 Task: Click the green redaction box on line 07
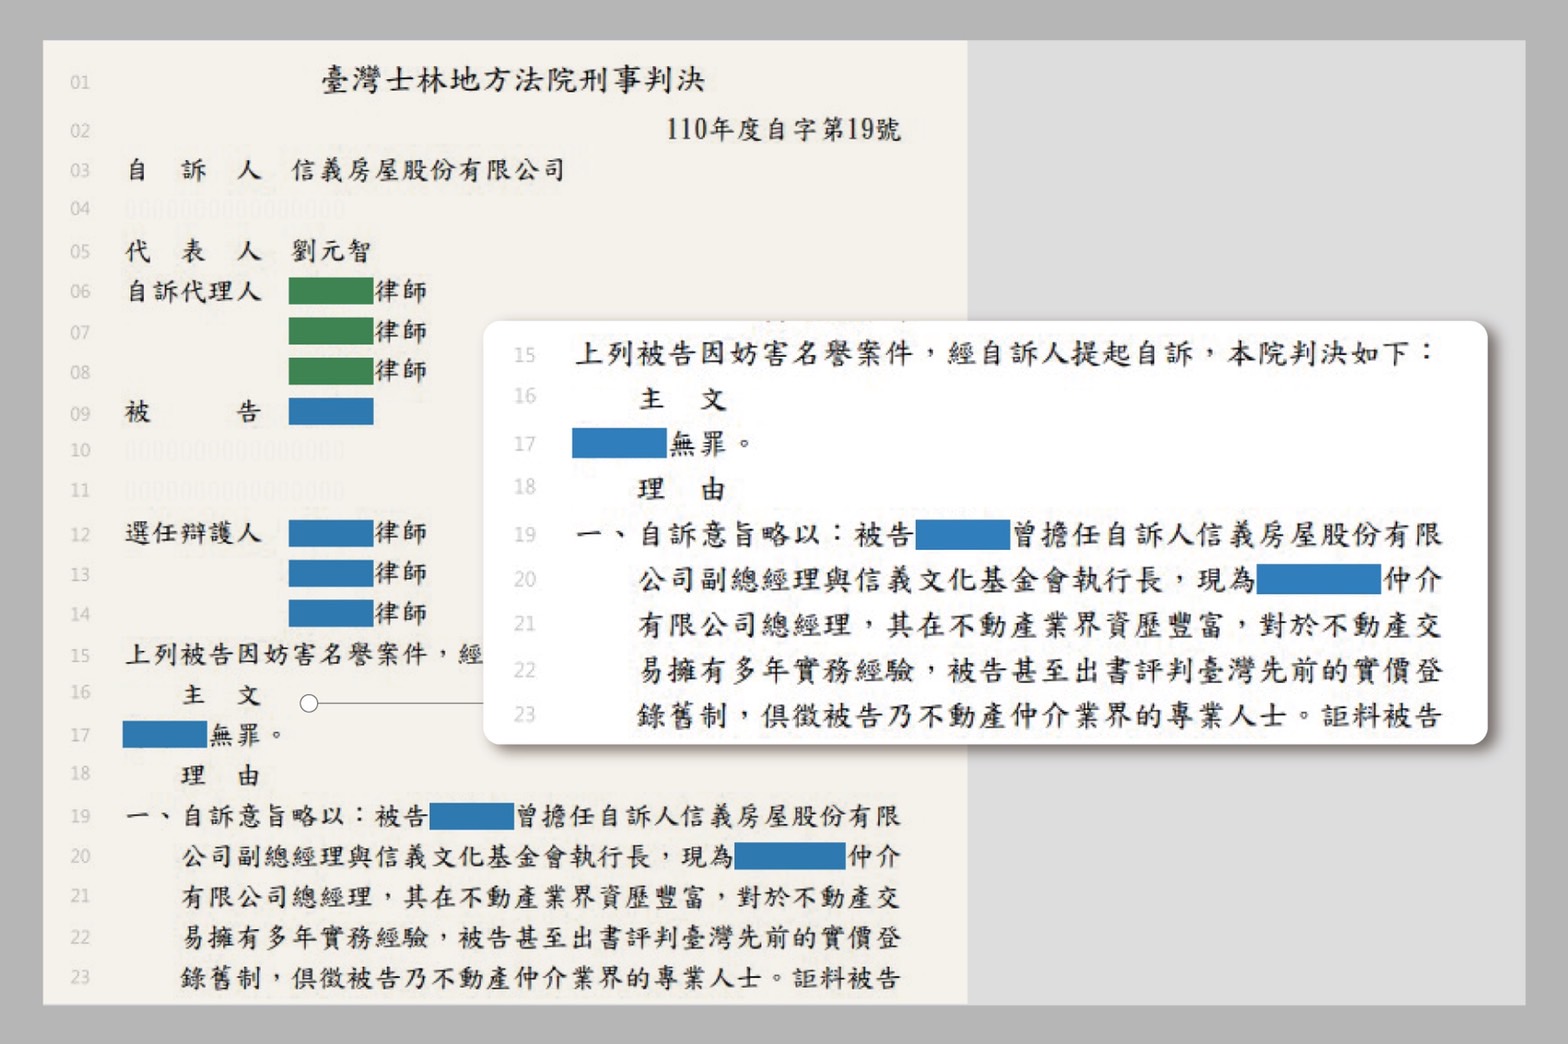[x=330, y=331]
